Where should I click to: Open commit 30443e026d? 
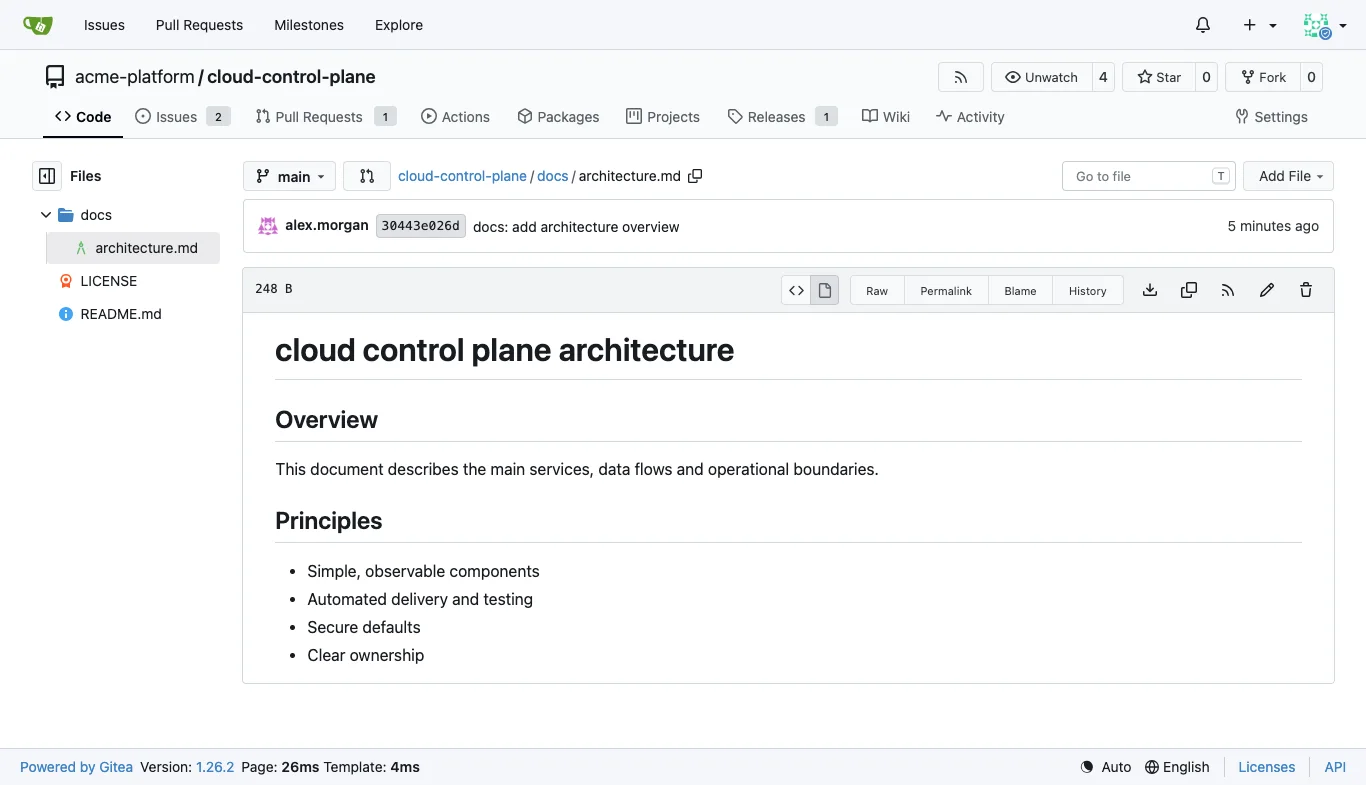pyautogui.click(x=421, y=226)
